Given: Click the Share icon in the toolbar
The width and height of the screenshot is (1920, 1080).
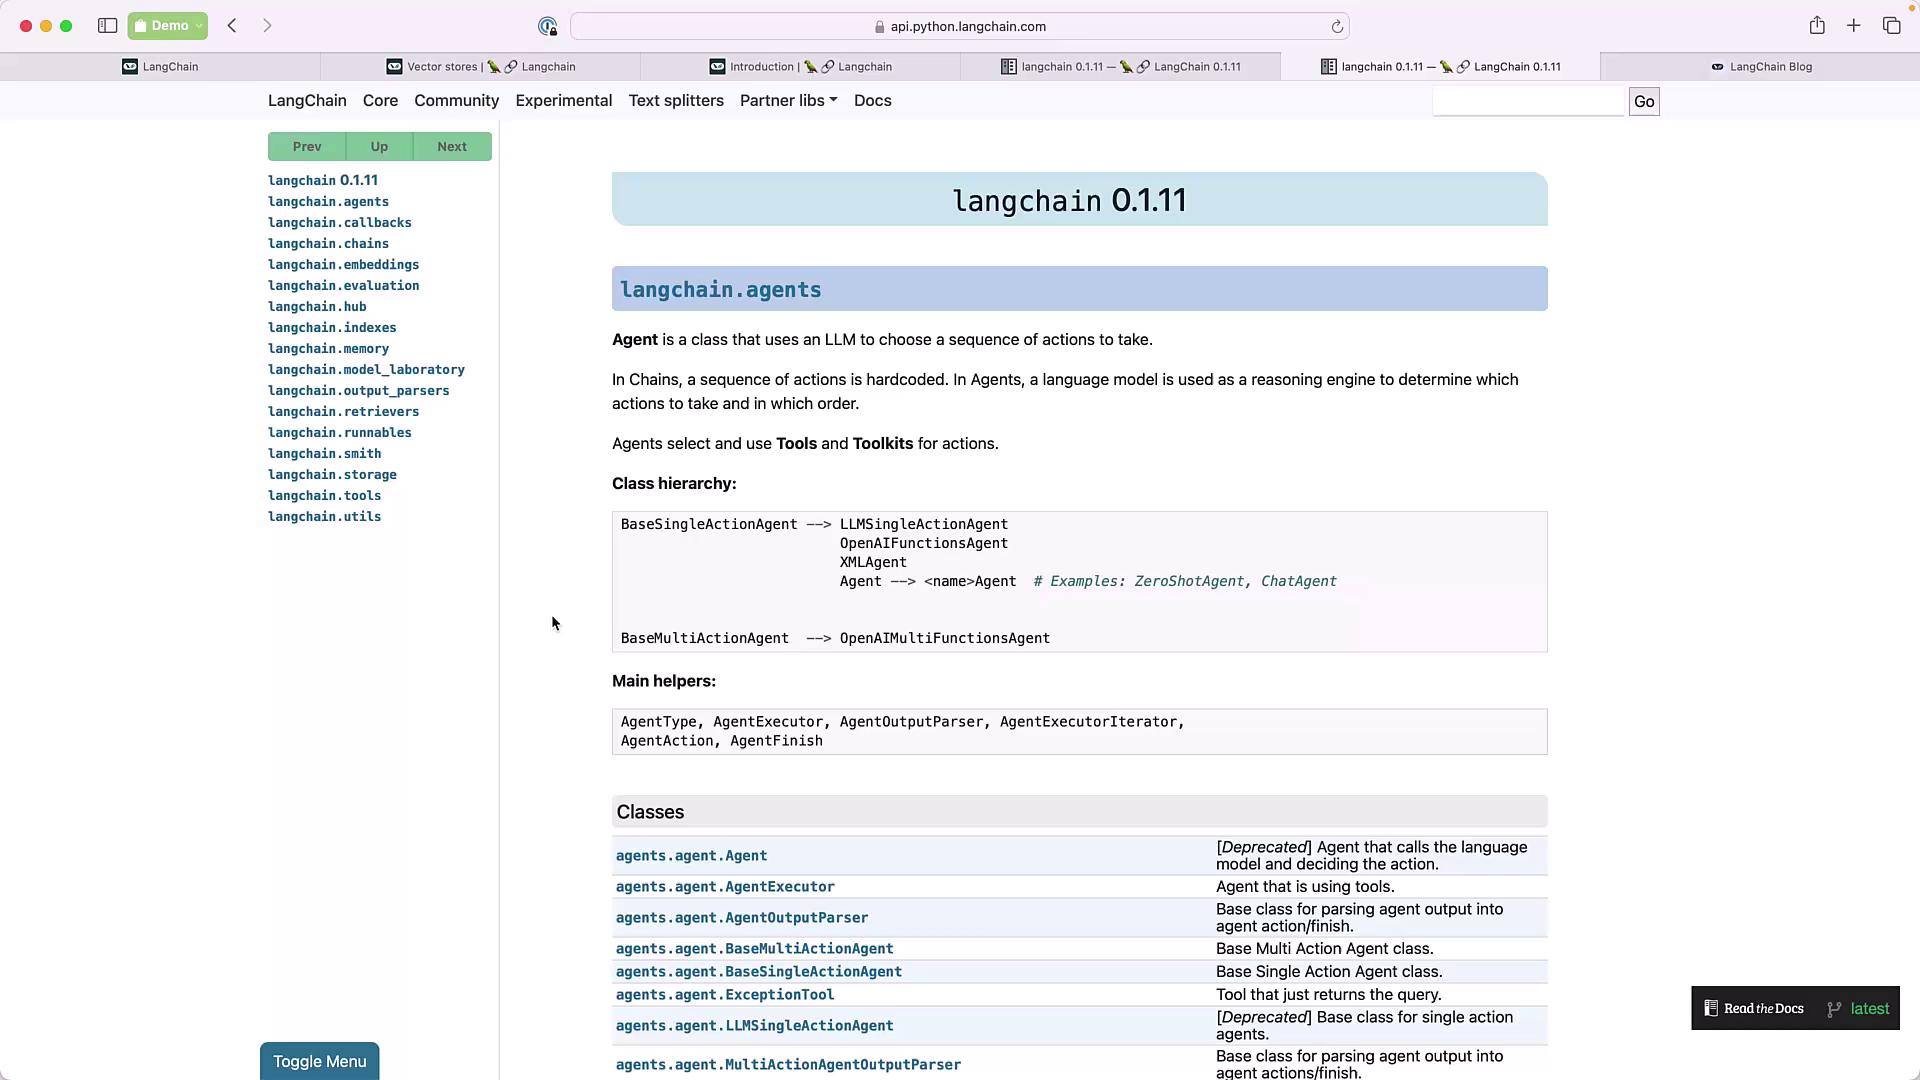Looking at the screenshot, I should (1817, 26).
